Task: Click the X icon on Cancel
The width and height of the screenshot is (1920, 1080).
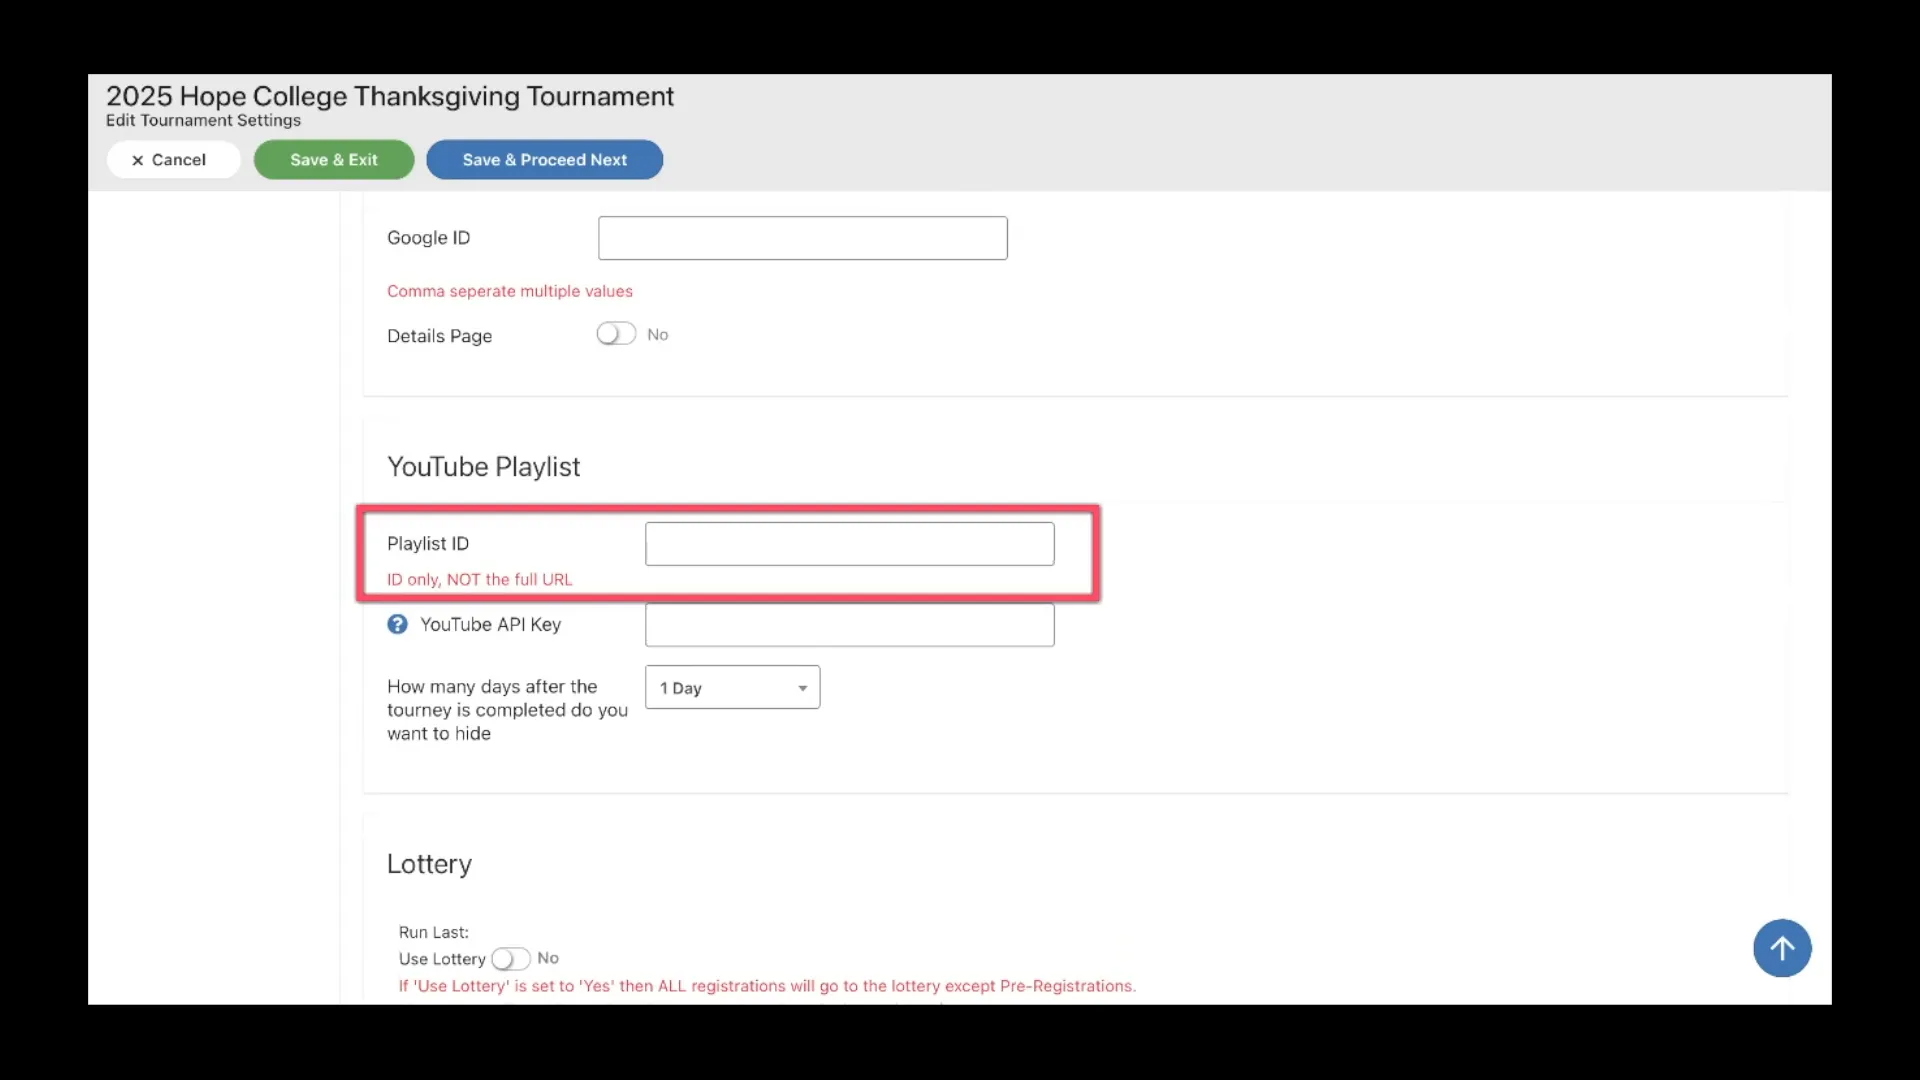Action: coord(138,160)
